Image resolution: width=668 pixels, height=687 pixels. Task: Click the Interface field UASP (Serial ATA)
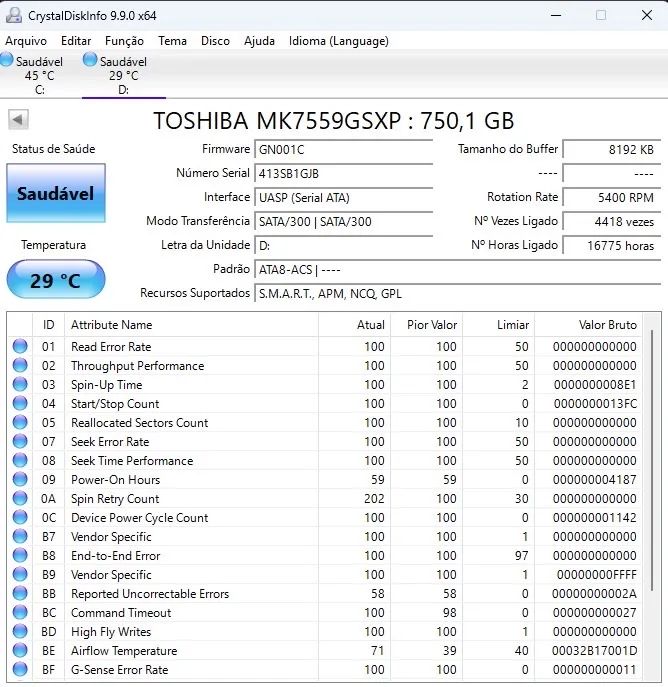(343, 198)
